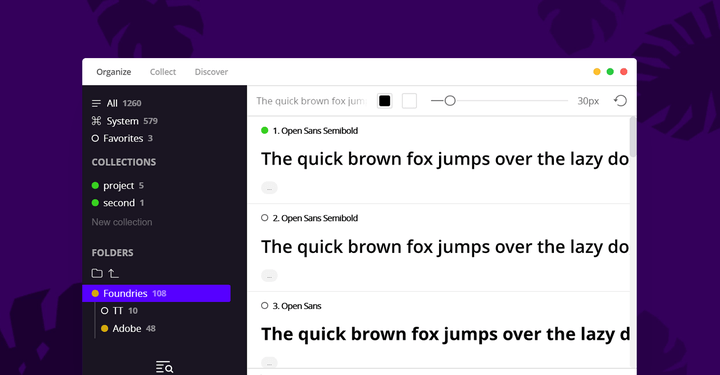The image size is (720, 375).
Task: Open the Collect tab
Action: tap(163, 72)
